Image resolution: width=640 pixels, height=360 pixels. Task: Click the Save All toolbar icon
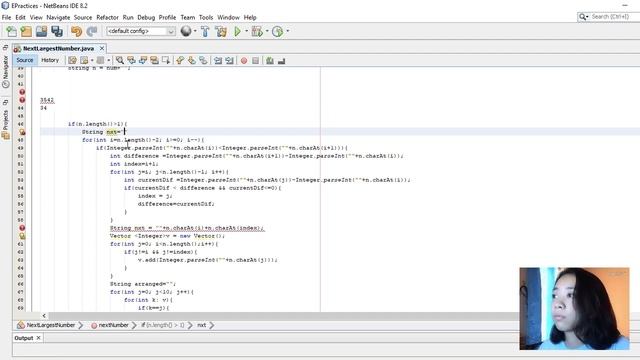[x=57, y=31]
